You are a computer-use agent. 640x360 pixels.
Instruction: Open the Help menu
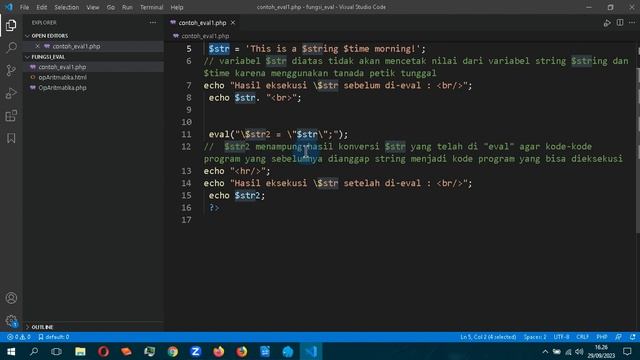177,7
